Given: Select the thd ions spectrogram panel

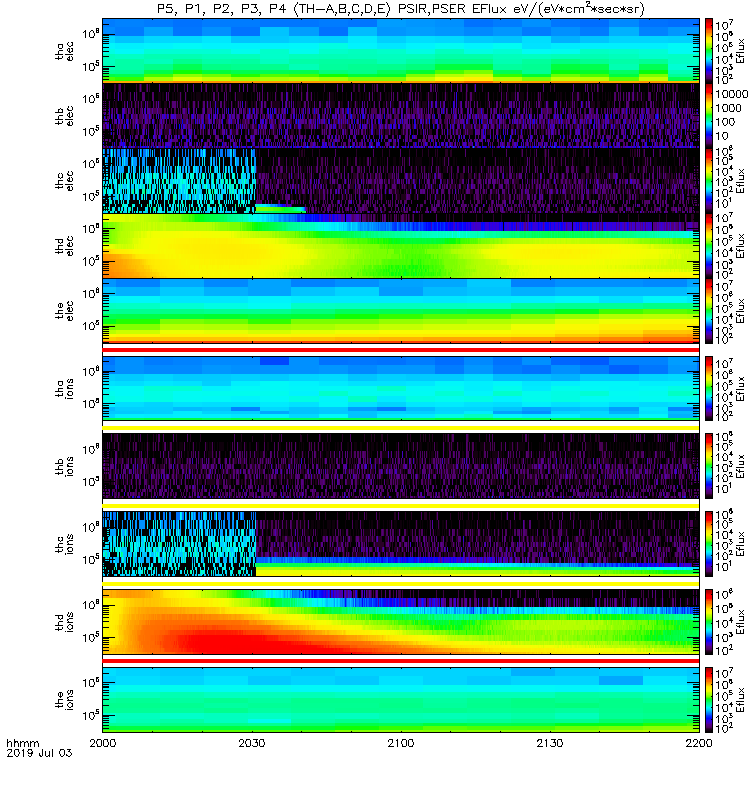Looking at the screenshot, I should pos(401,622).
